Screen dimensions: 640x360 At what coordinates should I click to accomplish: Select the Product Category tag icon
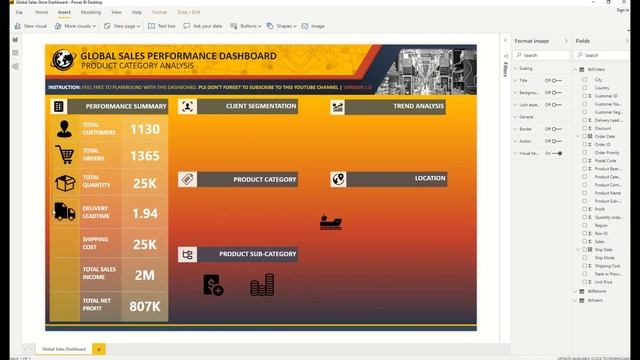coord(187,179)
